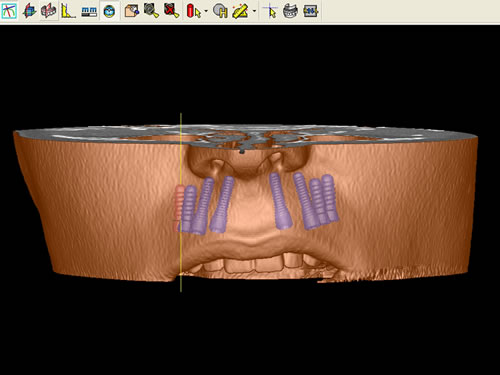Click the horizontal arrows alignment icon
The height and width of the screenshot is (375, 500).
311,11
